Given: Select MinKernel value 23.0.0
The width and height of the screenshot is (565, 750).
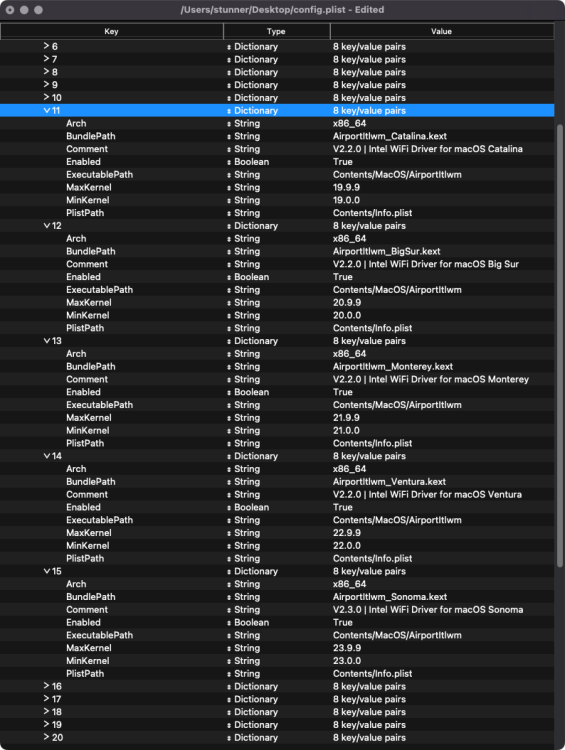Looking at the screenshot, I should tap(347, 661).
